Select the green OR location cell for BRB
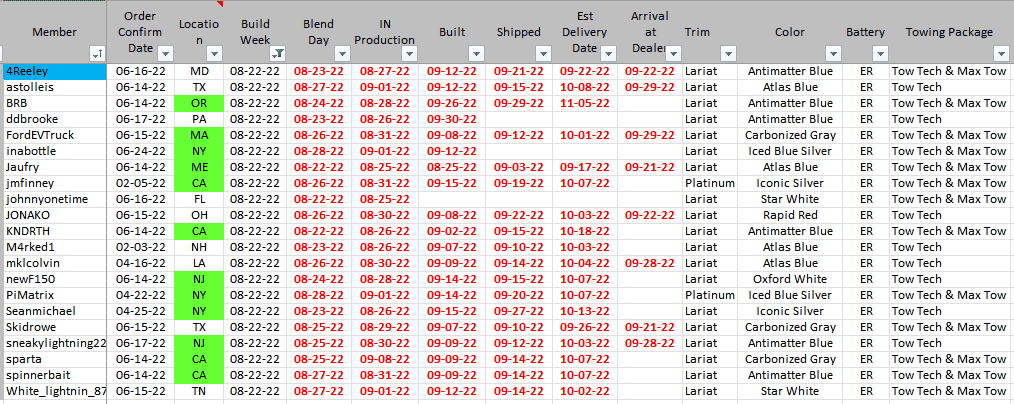Screen dimensions: 1014x404 [x=199, y=103]
